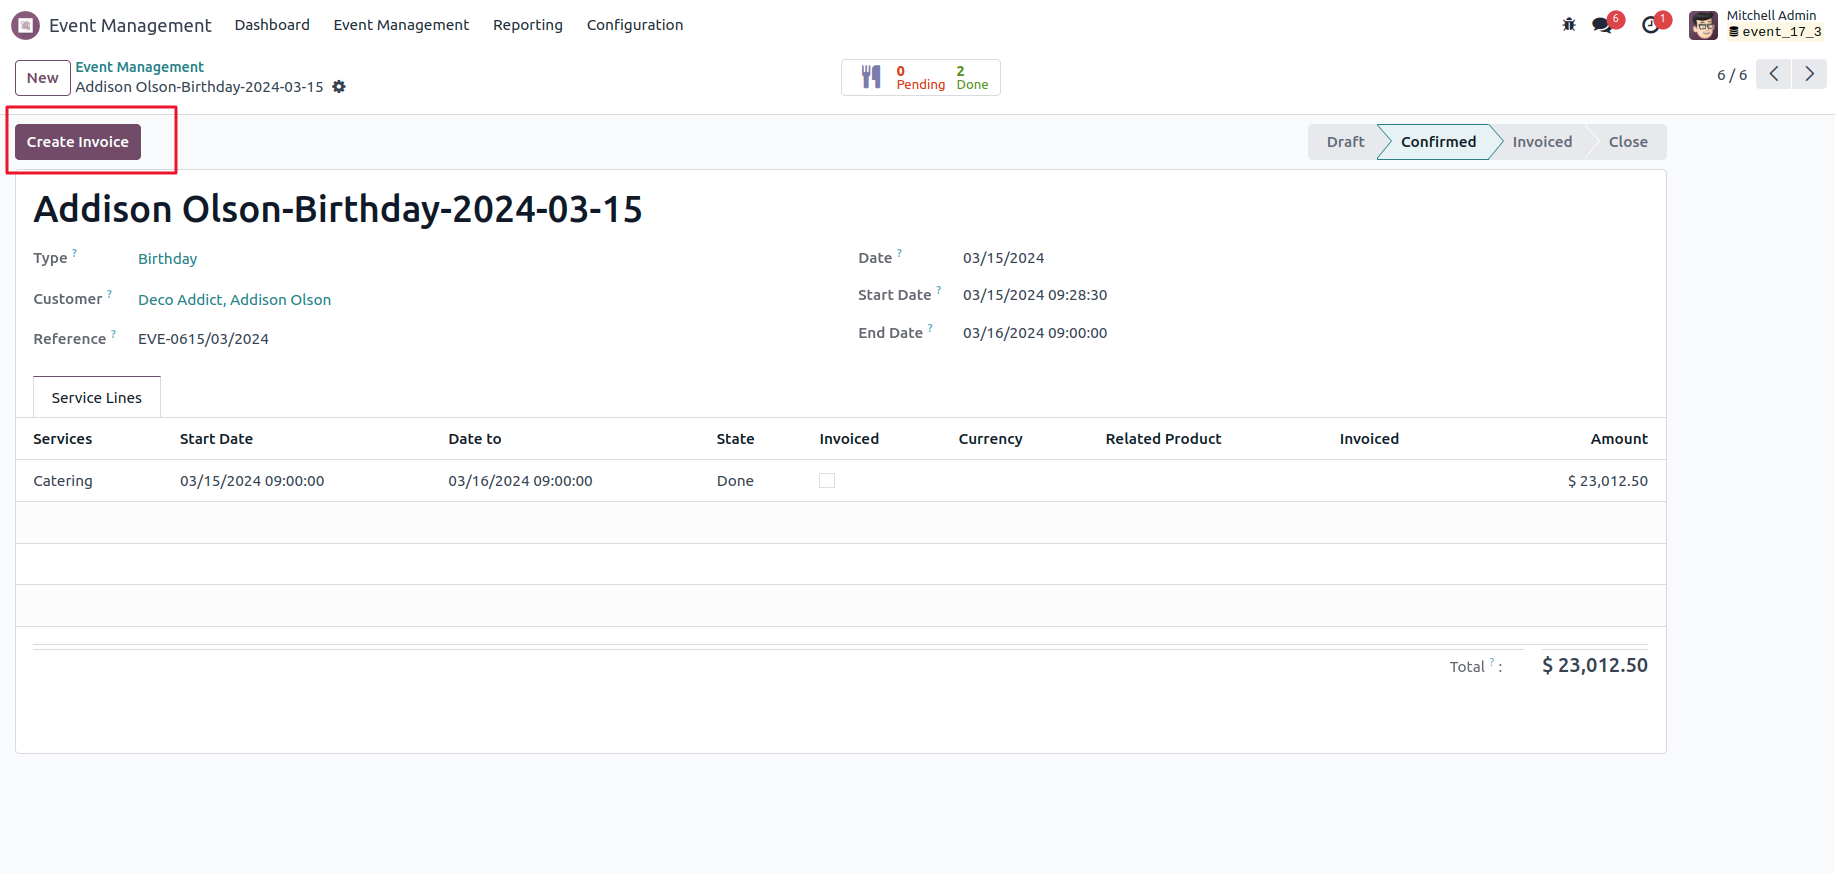The width and height of the screenshot is (1835, 873).
Task: Open the gear actions menu beside record name
Action: coord(339,87)
